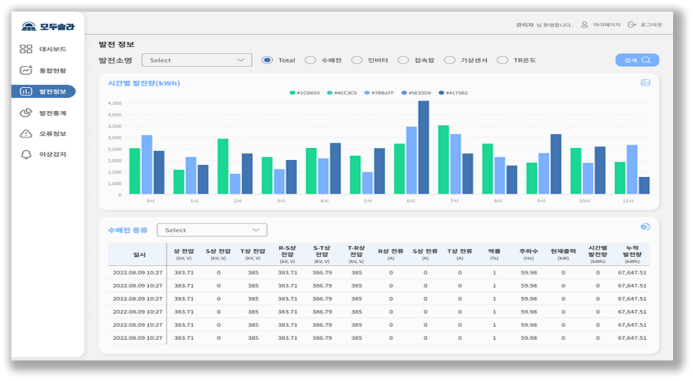Select the 발전통계 pie chart icon

pyautogui.click(x=26, y=113)
